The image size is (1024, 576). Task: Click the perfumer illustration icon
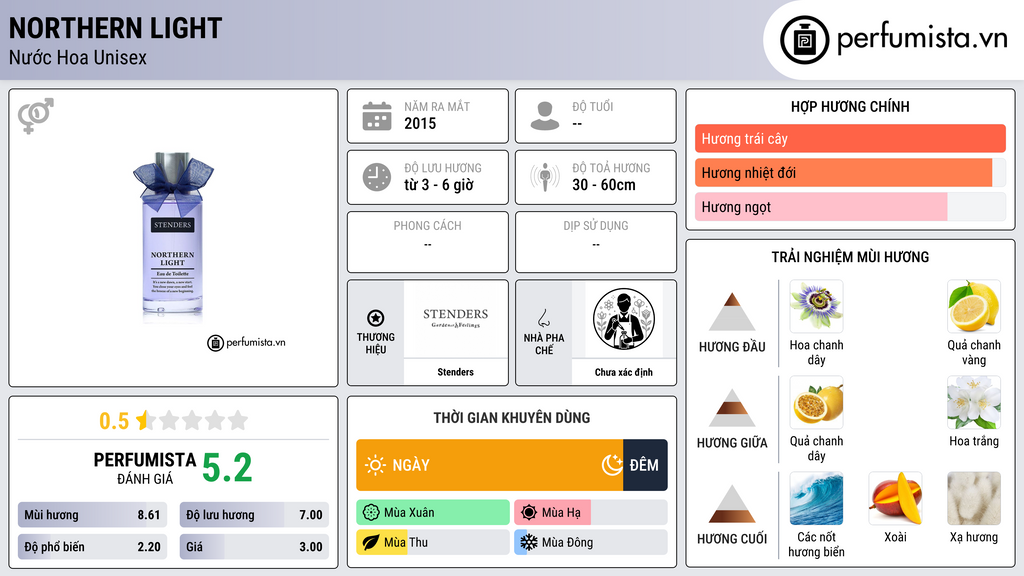tap(624, 319)
